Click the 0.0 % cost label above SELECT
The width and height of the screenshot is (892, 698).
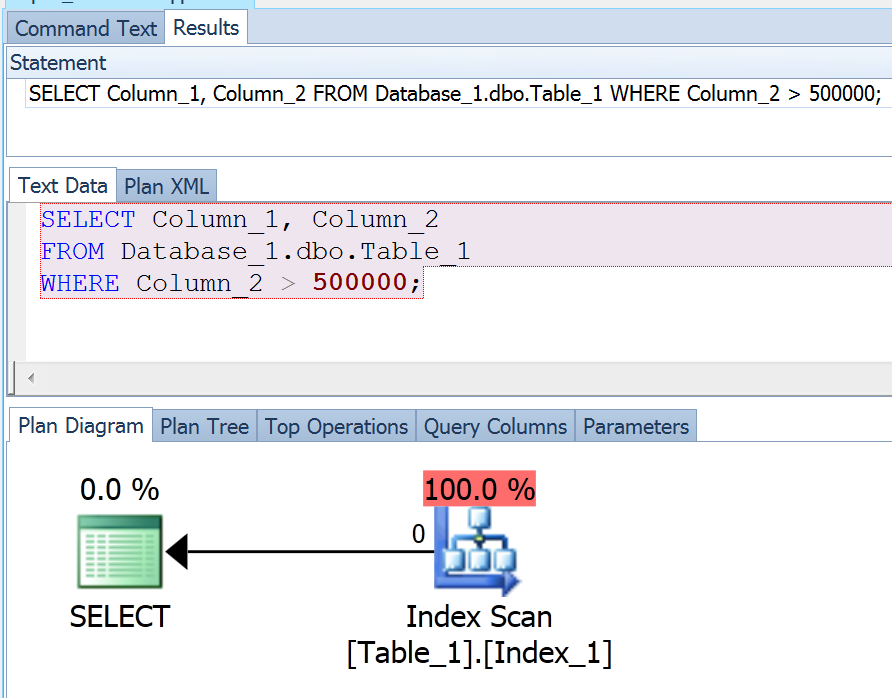coord(119,490)
